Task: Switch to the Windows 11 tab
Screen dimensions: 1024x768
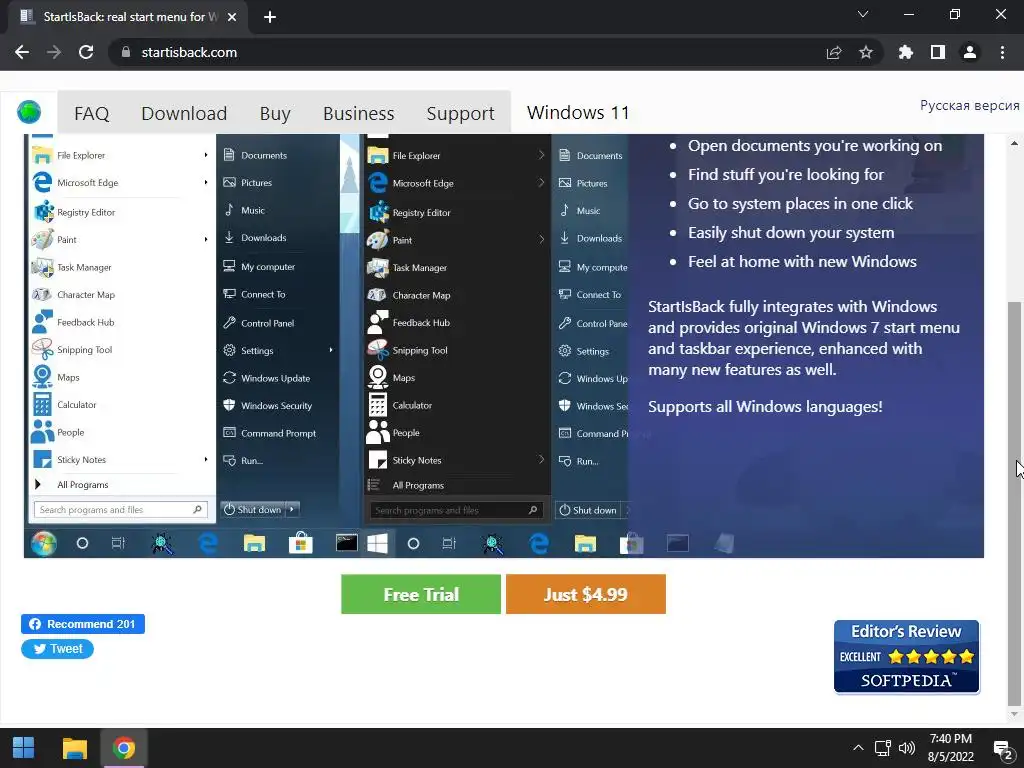Action: pos(578,112)
